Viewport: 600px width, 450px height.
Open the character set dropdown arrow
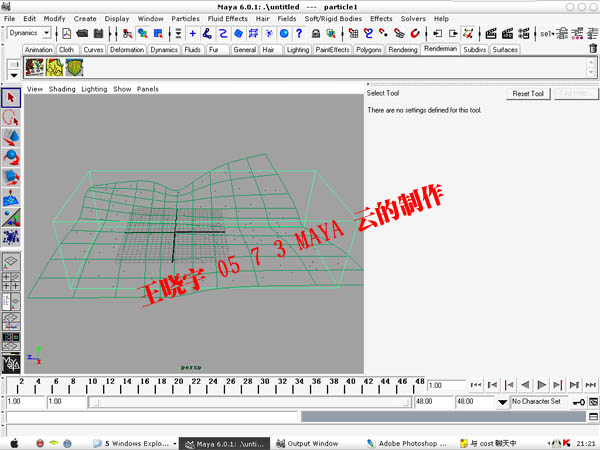click(x=502, y=402)
